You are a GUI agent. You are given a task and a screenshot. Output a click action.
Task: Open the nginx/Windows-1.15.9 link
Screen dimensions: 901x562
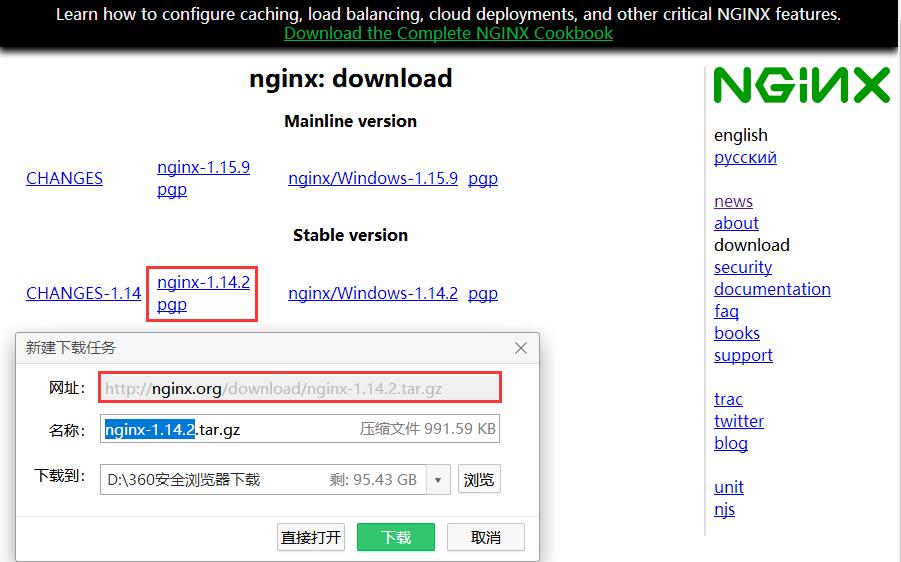(373, 178)
